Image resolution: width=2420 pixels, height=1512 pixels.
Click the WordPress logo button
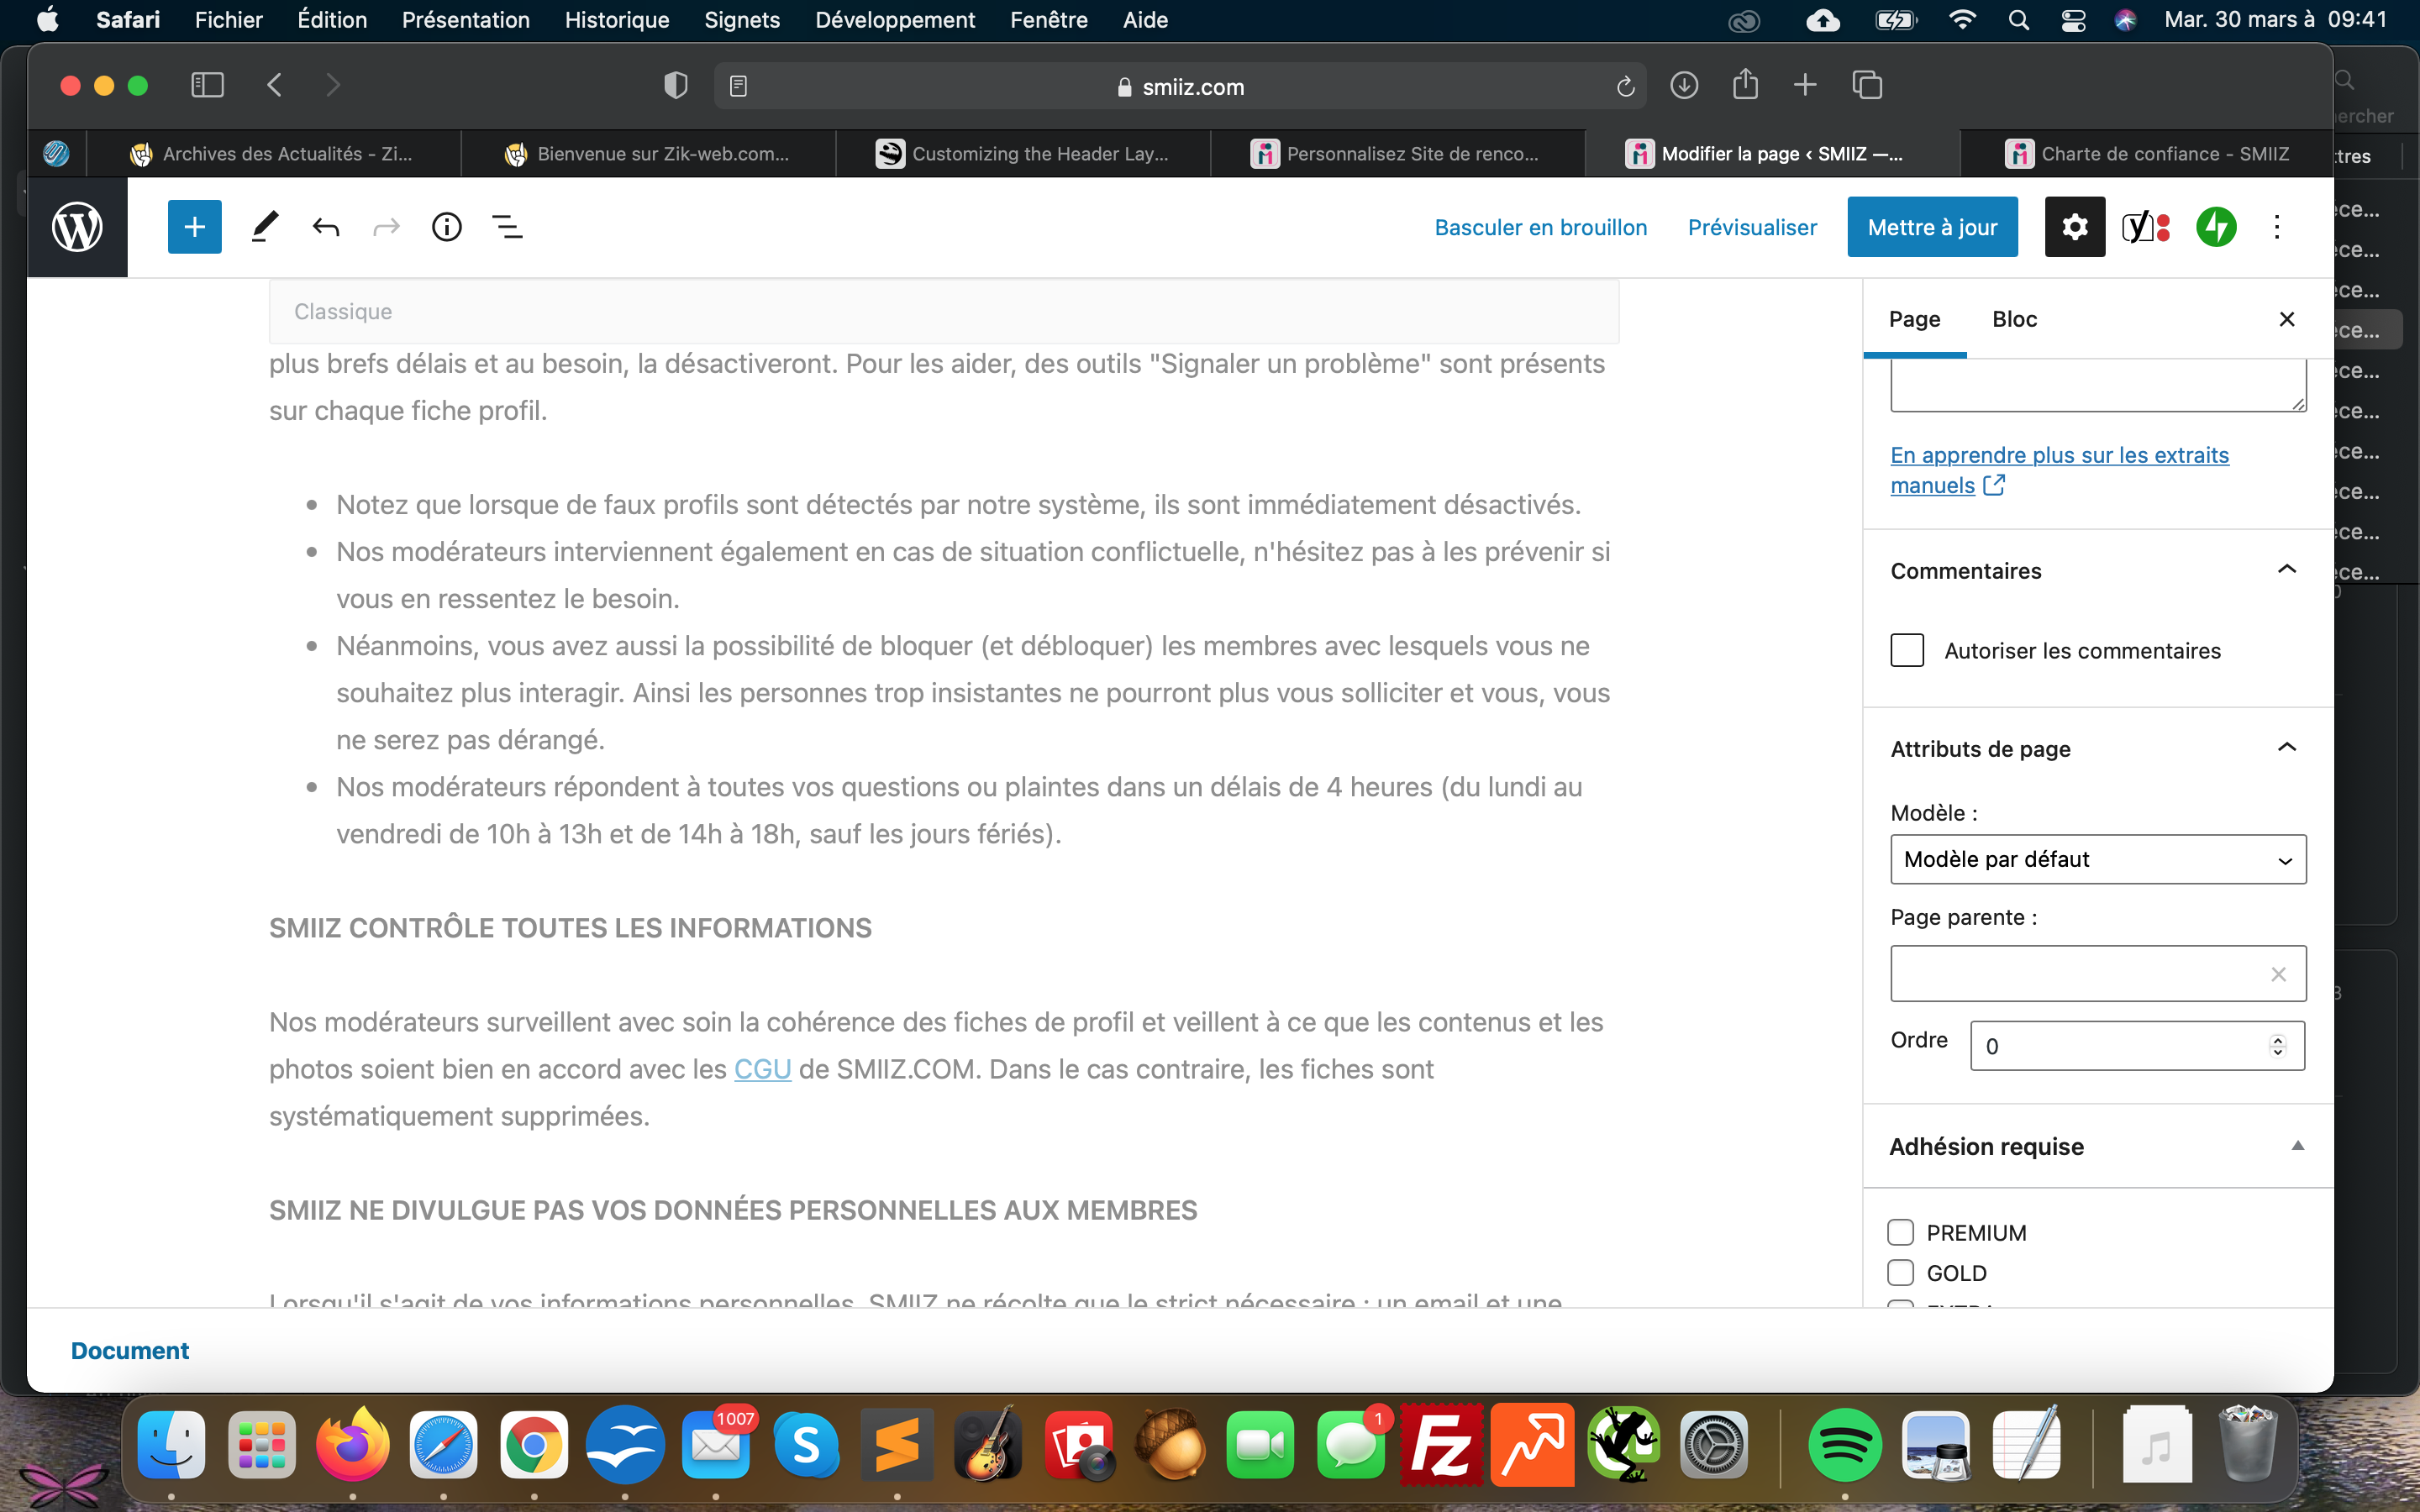(x=77, y=227)
